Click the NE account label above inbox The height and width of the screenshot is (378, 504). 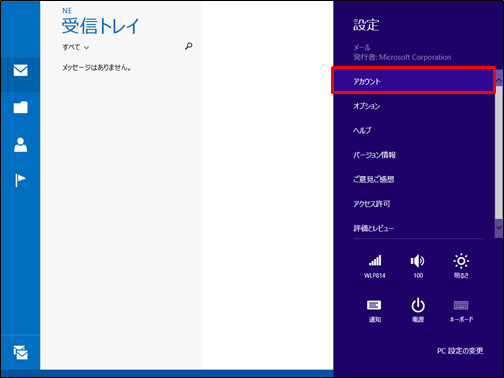pyautogui.click(x=67, y=11)
